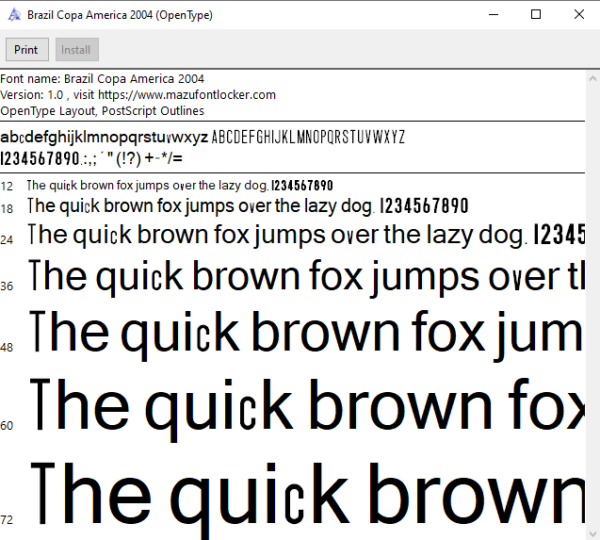600x540 pixels.
Task: Click the size 48 label
Action: (x=7, y=347)
